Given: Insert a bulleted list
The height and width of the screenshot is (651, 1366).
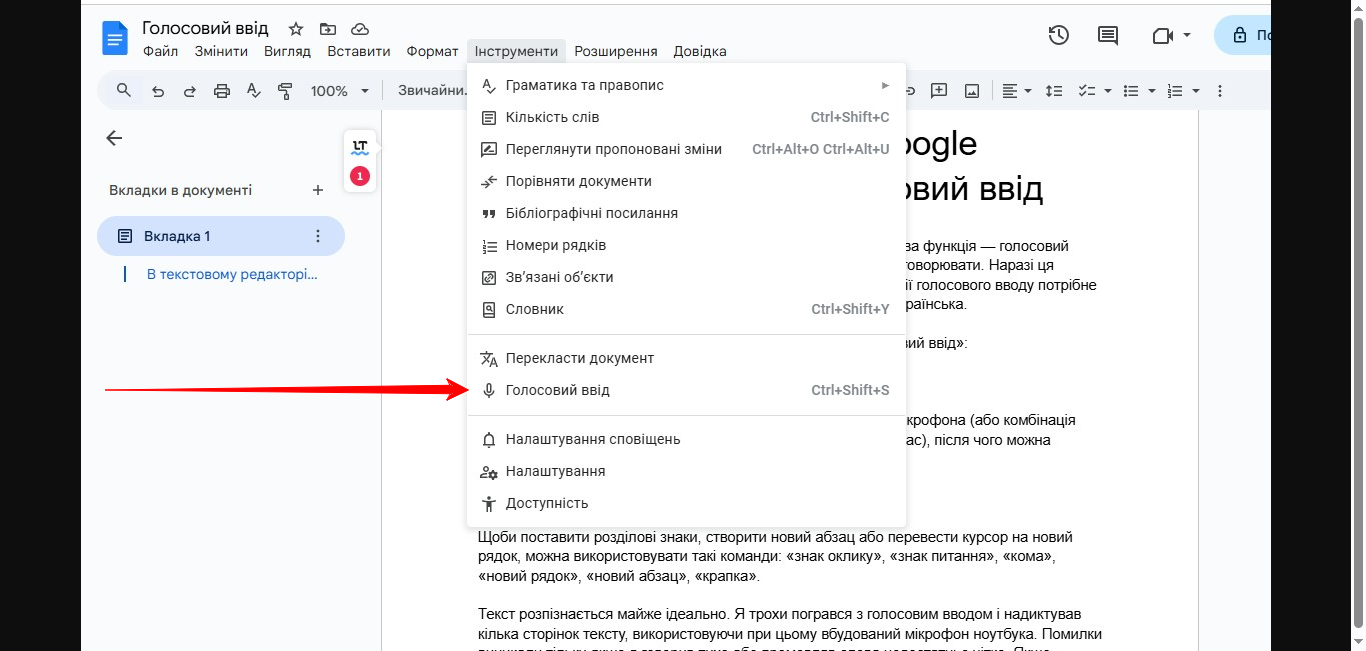Looking at the screenshot, I should [x=1131, y=91].
